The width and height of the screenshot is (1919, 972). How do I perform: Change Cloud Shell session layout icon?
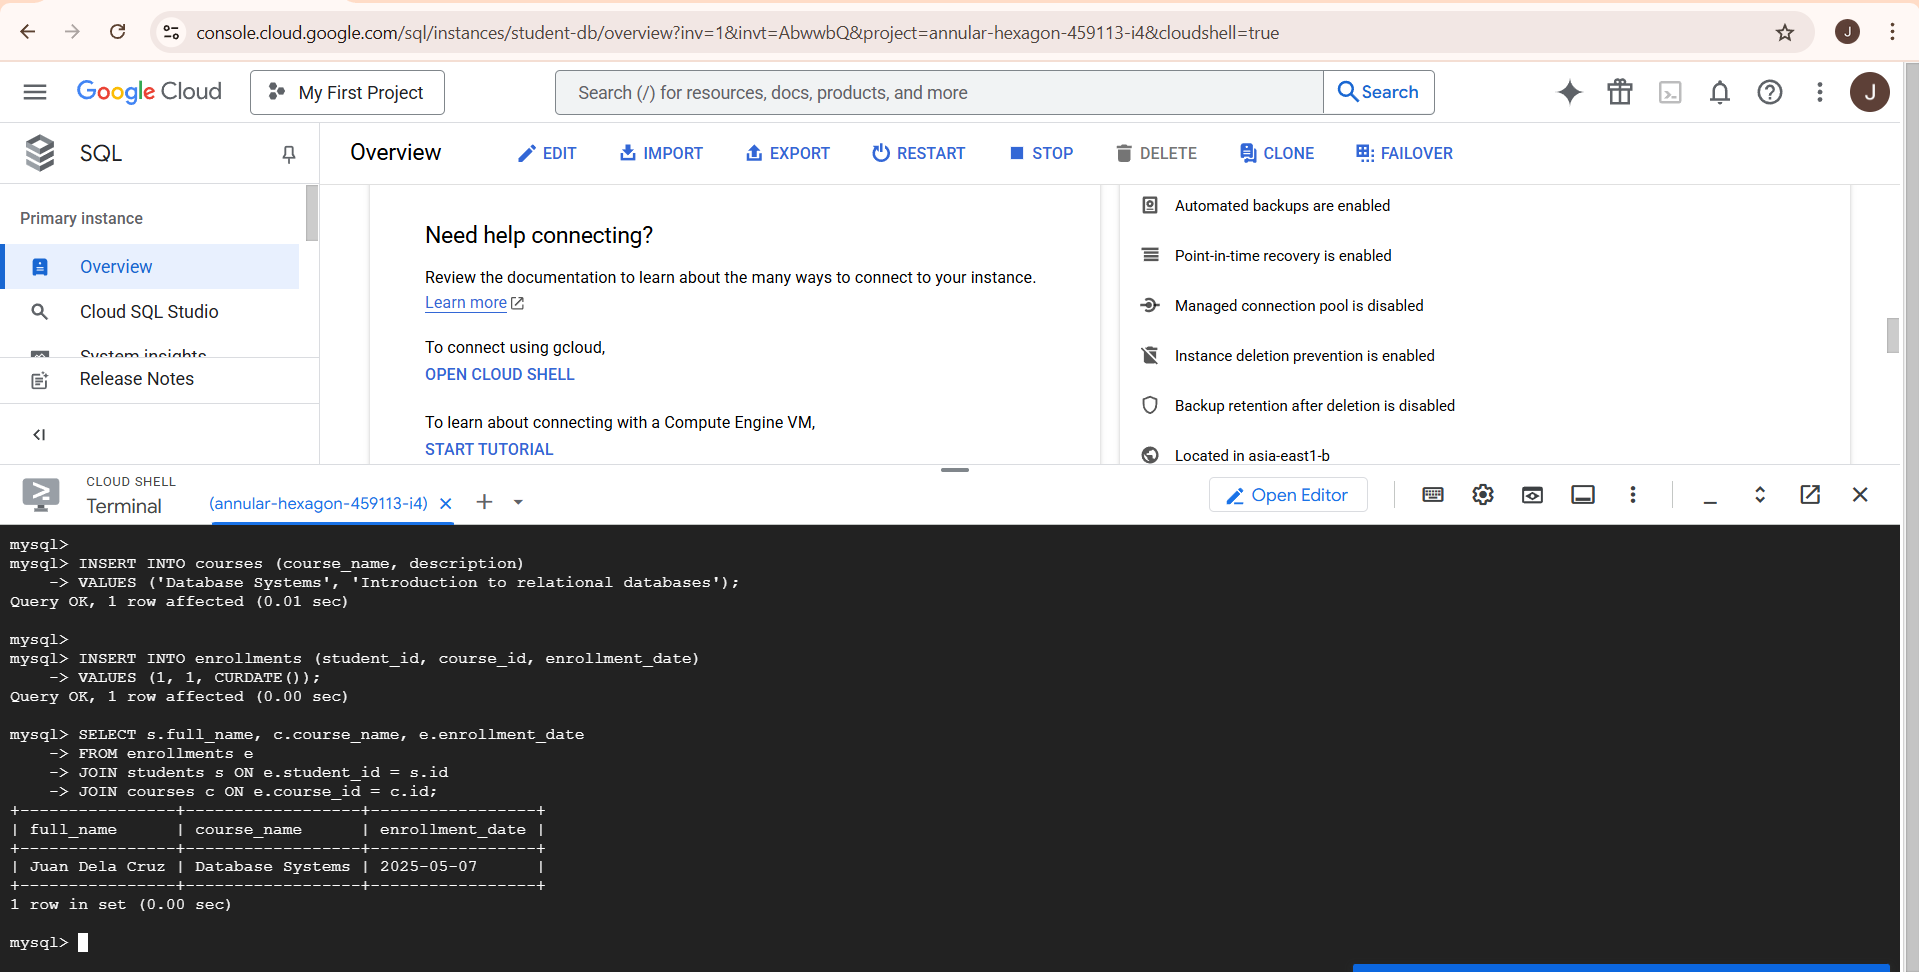(1583, 495)
